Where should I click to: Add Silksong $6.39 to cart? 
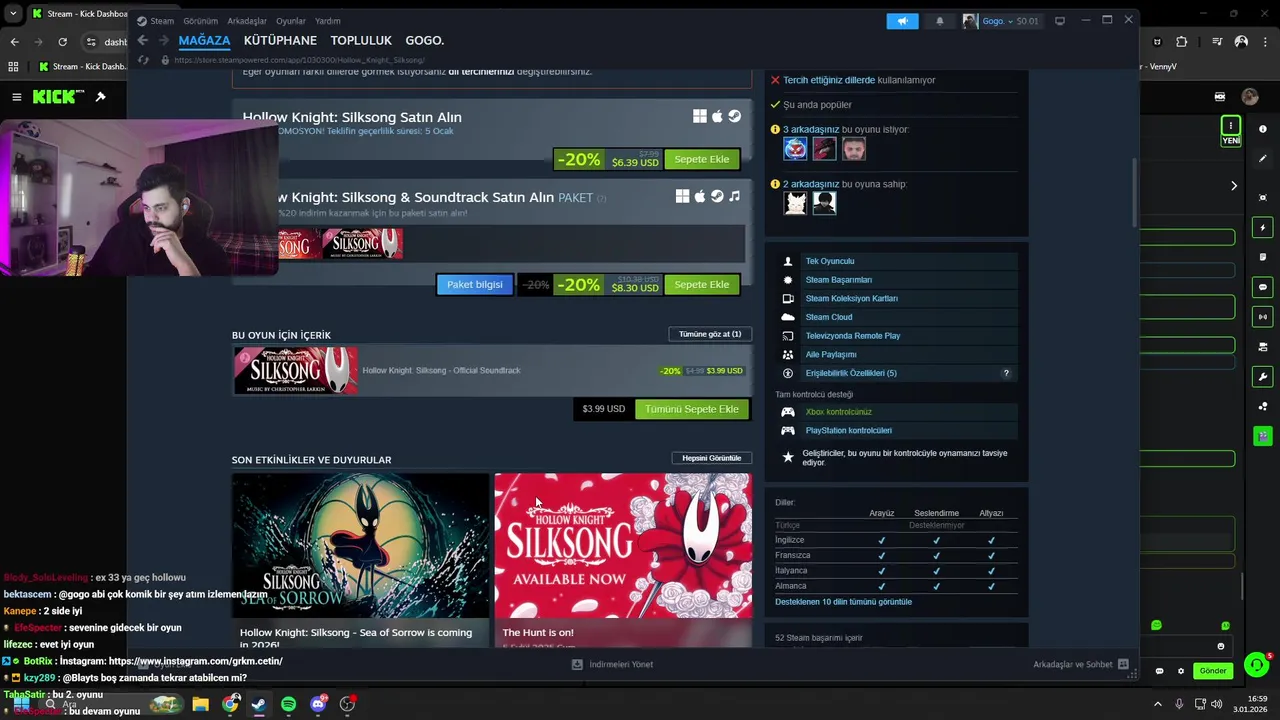pos(701,159)
